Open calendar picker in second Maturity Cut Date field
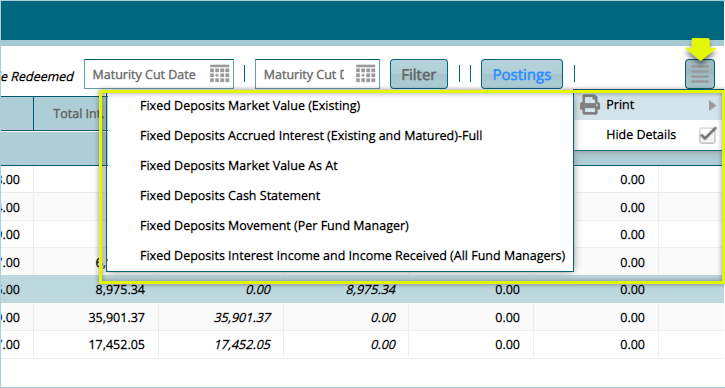 click(365, 74)
